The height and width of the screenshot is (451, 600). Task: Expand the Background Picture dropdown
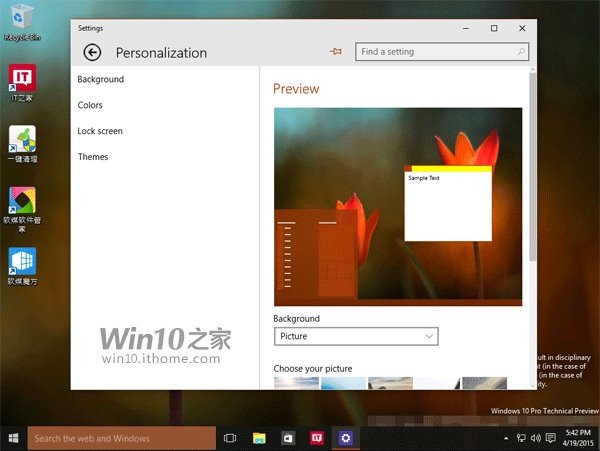356,336
